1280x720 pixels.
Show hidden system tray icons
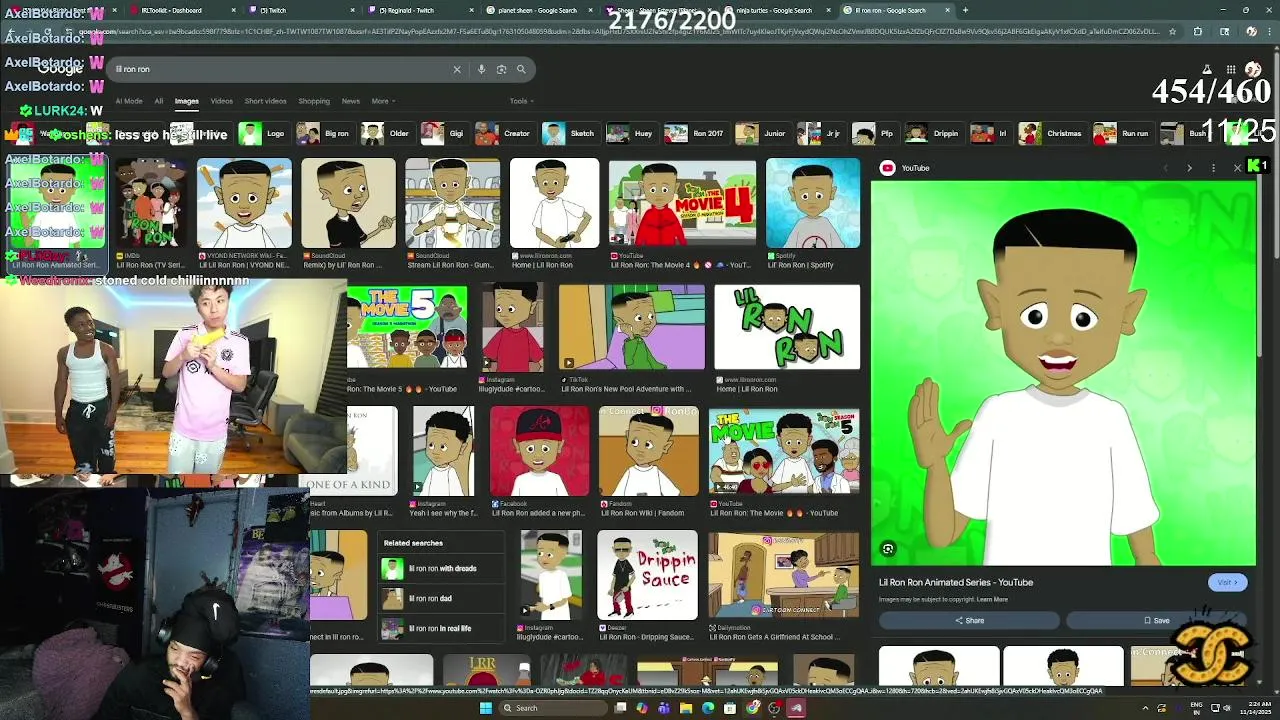[x=1145, y=708]
